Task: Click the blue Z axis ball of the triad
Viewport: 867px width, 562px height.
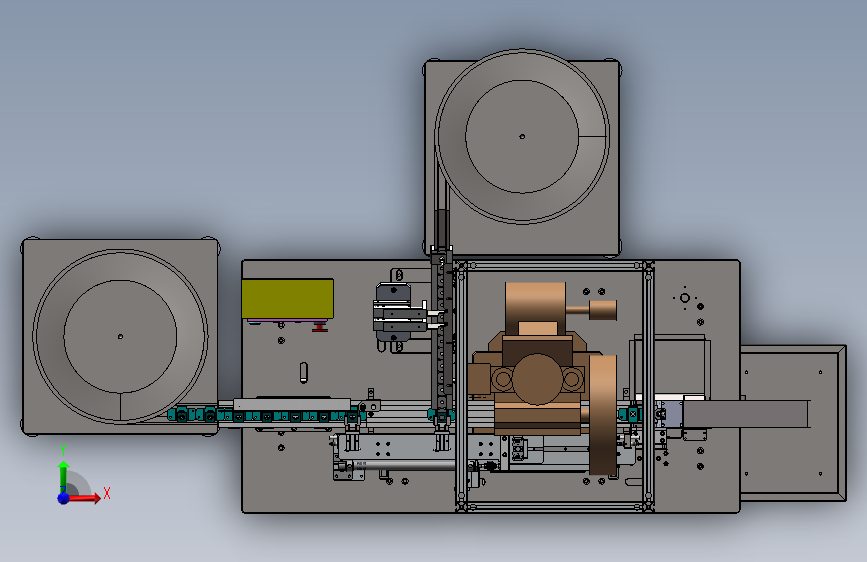Action: 64,498
